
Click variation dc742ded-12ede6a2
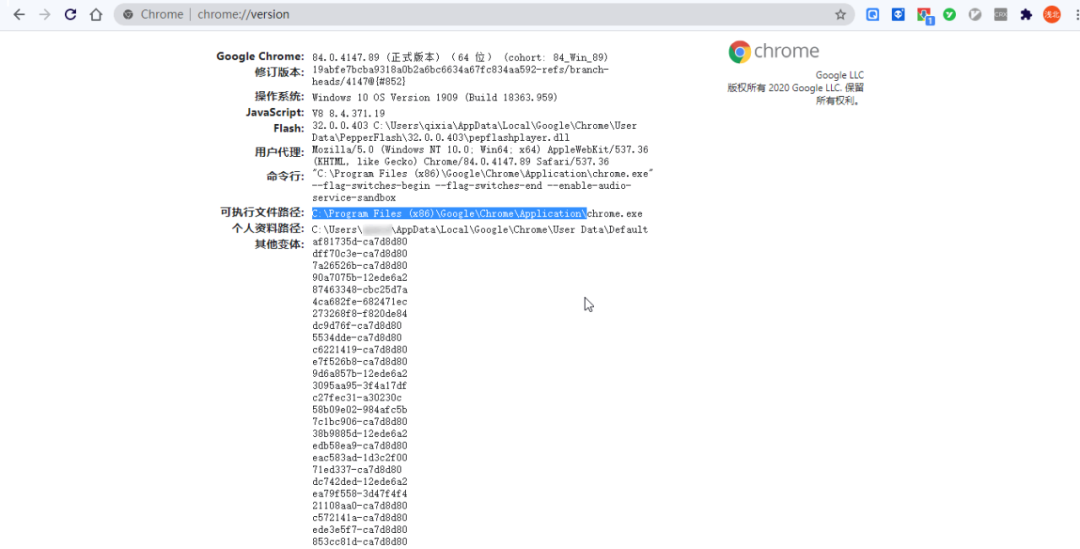click(x=360, y=482)
